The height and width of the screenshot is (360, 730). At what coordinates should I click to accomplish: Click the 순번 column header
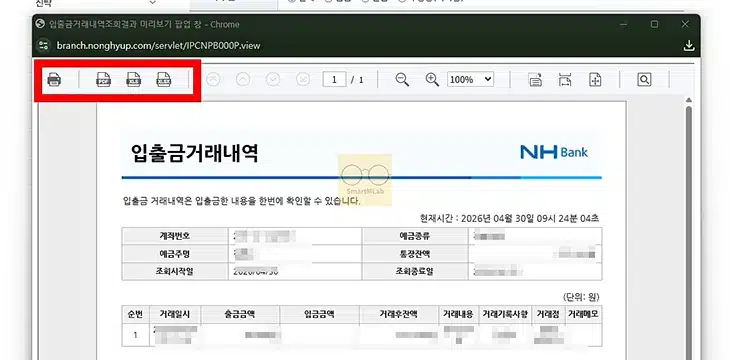coord(135,314)
